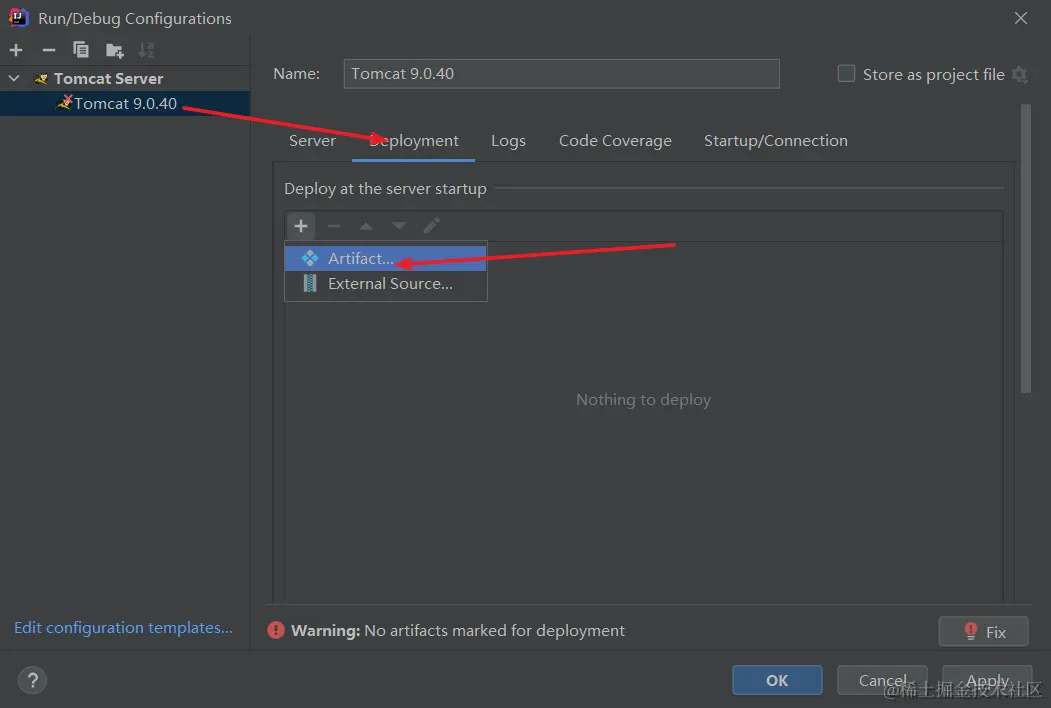The width and height of the screenshot is (1051, 708).
Task: Create a new configuration folder
Action: [x=115, y=50]
